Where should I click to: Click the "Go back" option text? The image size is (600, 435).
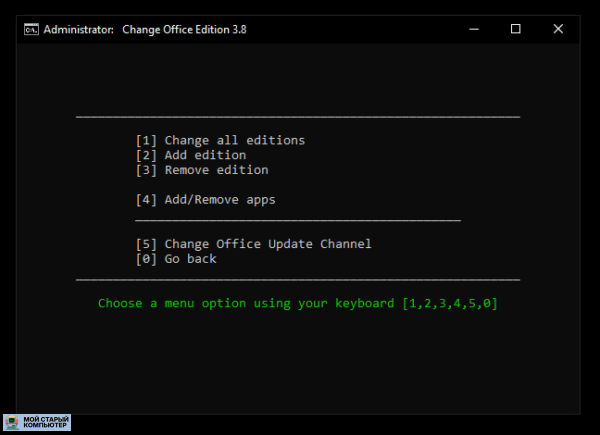[190, 259]
